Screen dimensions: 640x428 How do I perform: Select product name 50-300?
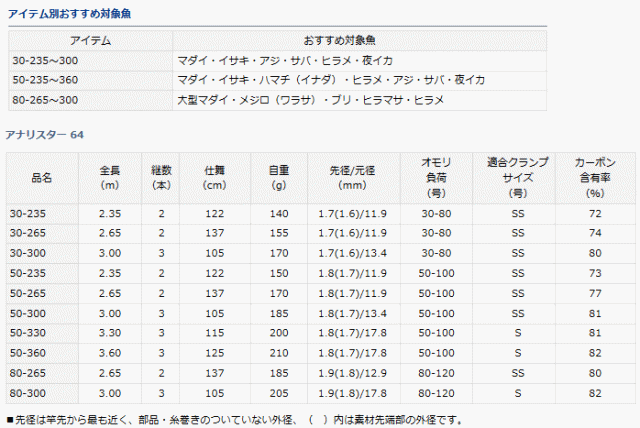tap(28, 314)
